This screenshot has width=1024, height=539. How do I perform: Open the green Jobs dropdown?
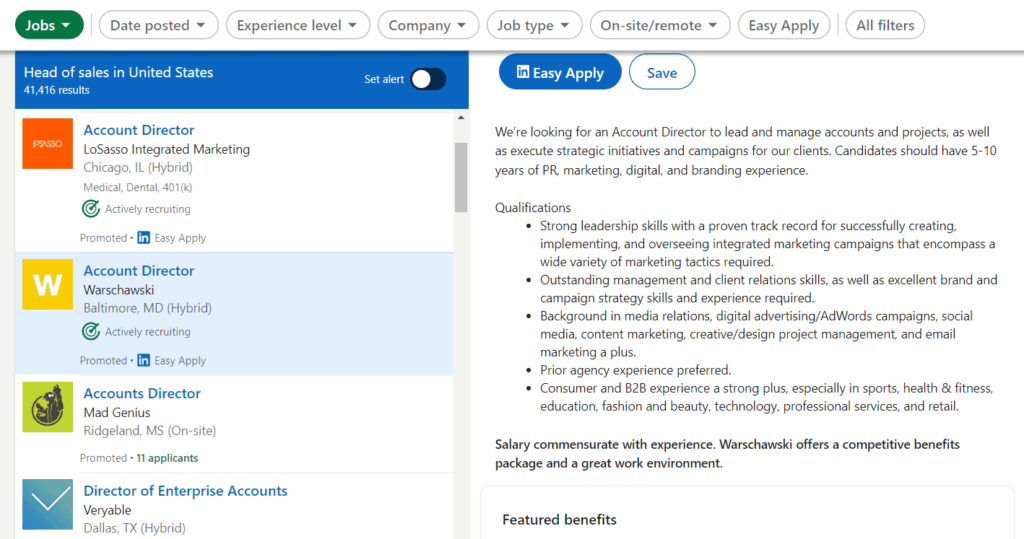click(x=49, y=25)
